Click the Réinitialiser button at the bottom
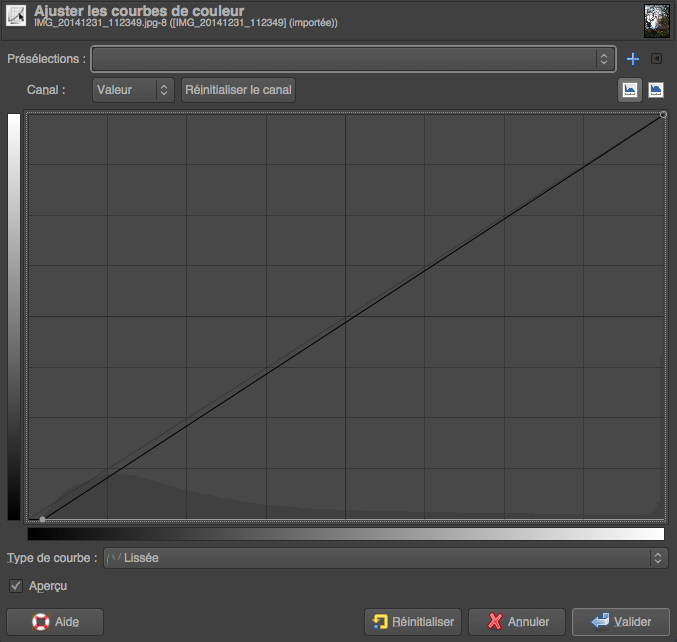The height and width of the screenshot is (642, 677). coord(413,621)
